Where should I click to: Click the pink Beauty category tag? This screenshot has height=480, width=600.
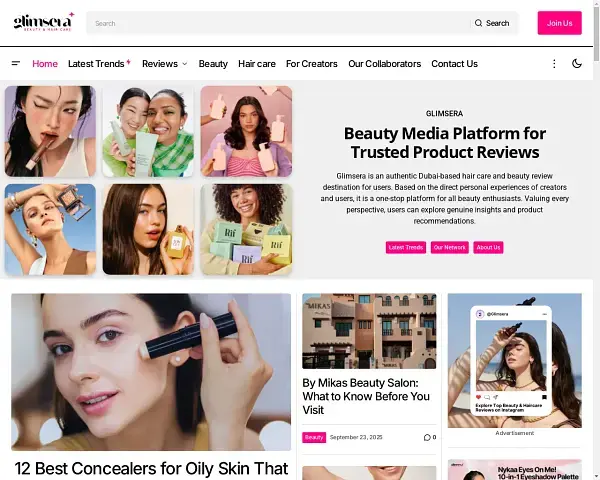pos(314,437)
